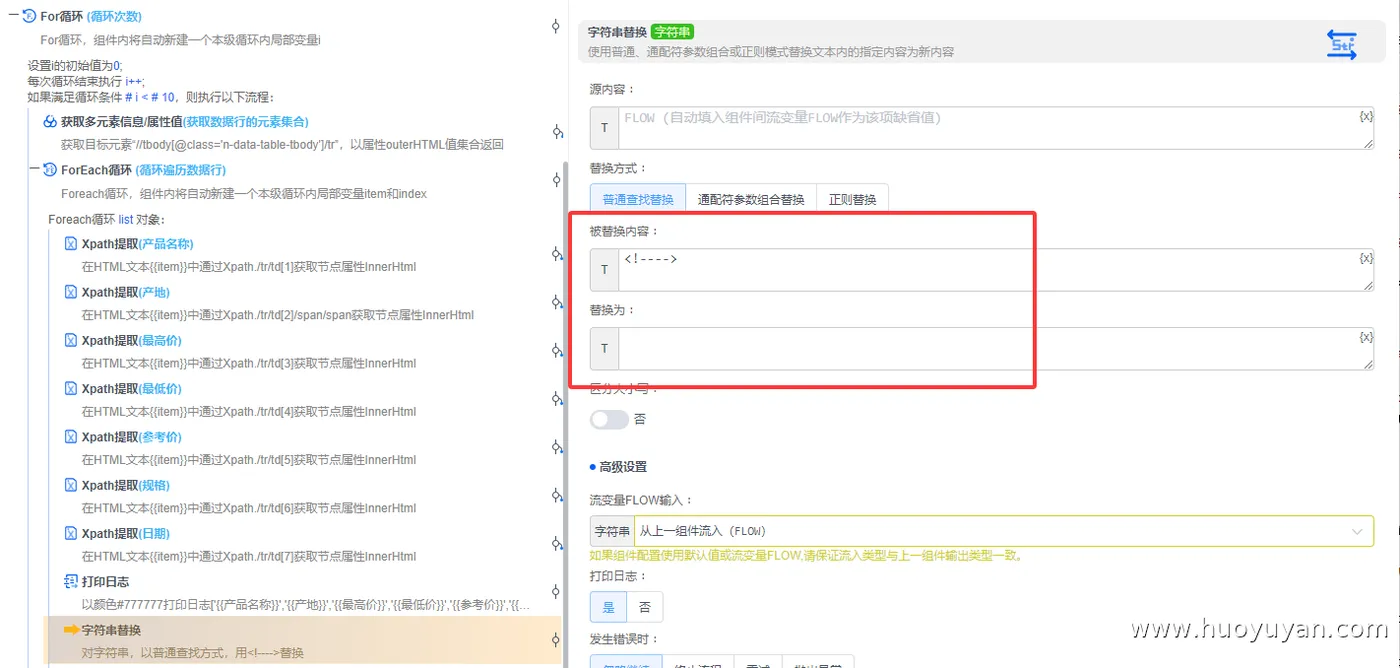This screenshot has height=668, width=1400.
Task: Collapse the ForEach循环 block
Action: (x=36, y=170)
